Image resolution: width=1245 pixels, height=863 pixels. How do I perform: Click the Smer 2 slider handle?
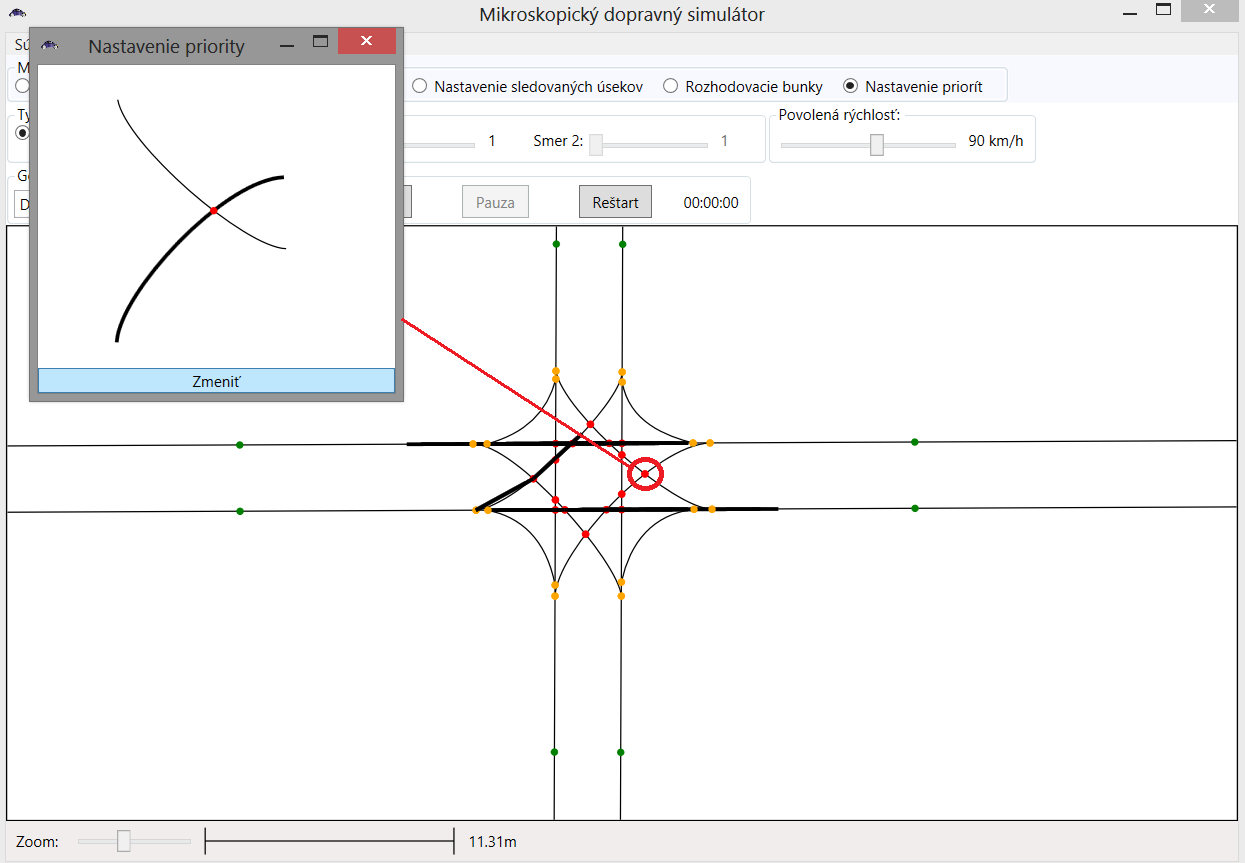pos(596,145)
